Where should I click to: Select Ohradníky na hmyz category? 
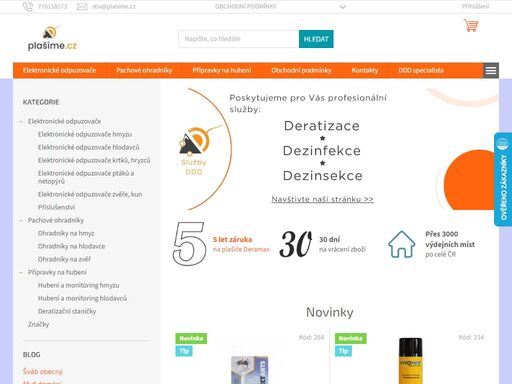coord(66,233)
